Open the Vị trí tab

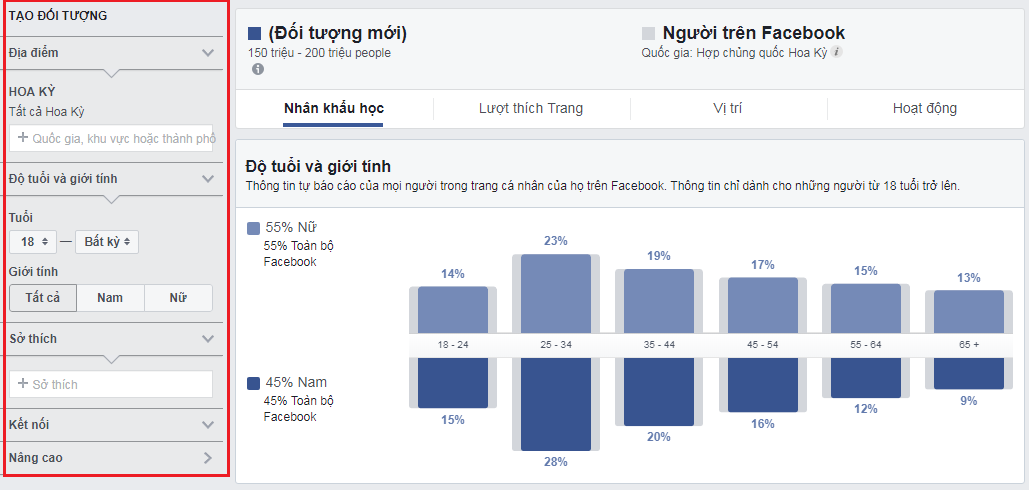[727, 108]
